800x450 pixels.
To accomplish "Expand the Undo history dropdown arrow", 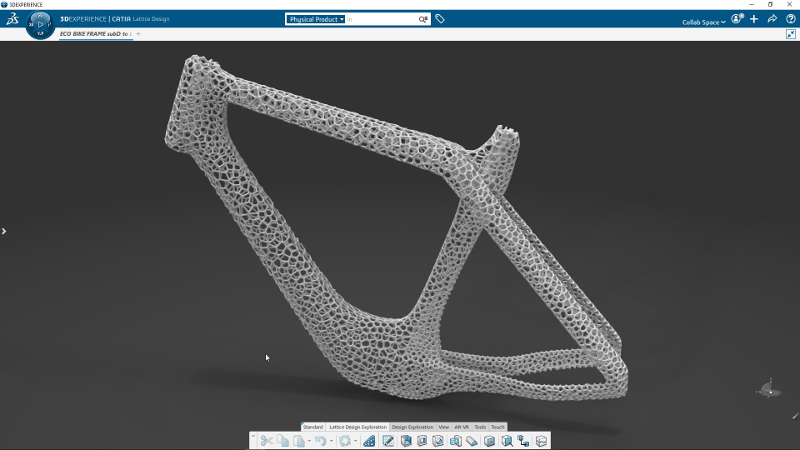I will pyautogui.click(x=329, y=441).
